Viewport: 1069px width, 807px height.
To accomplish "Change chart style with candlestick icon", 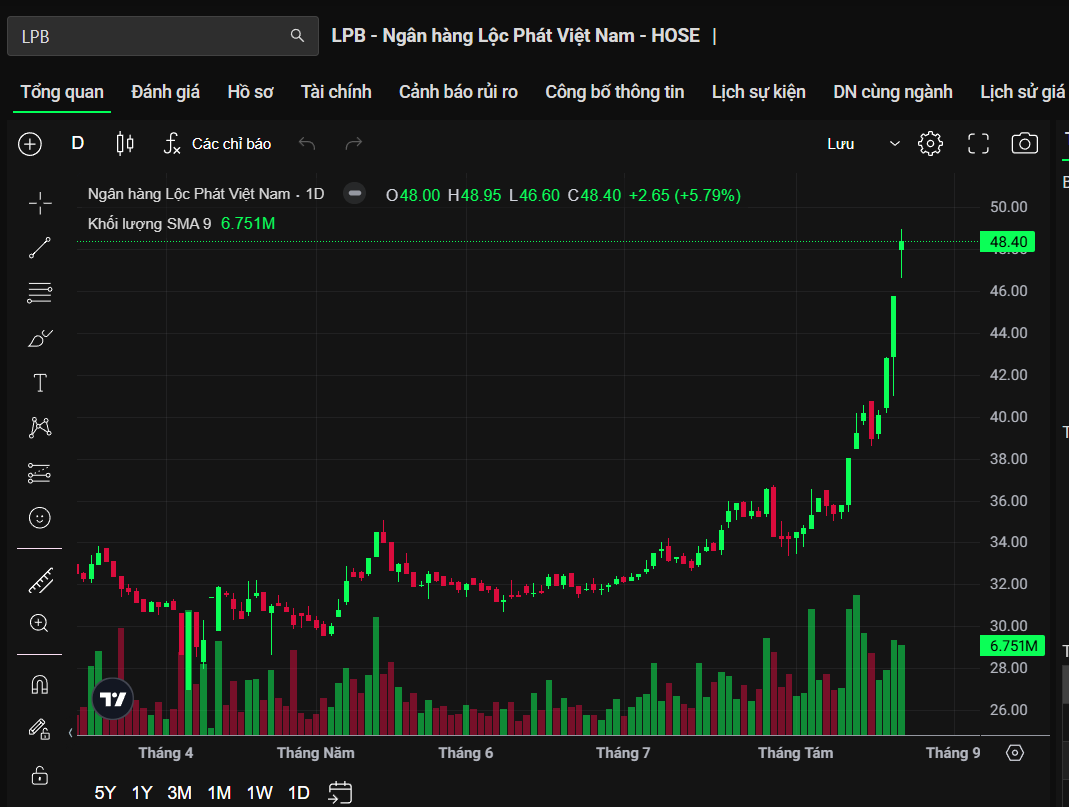I will coord(125,144).
